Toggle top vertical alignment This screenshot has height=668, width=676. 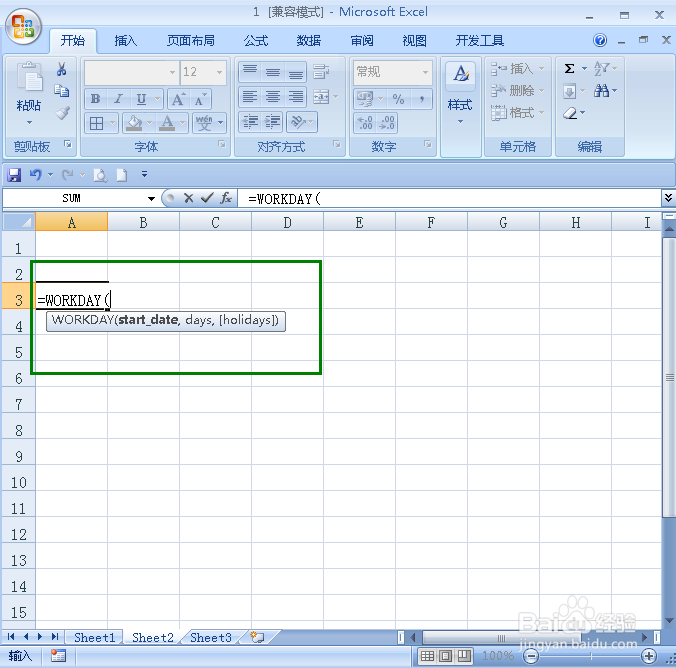point(250,71)
